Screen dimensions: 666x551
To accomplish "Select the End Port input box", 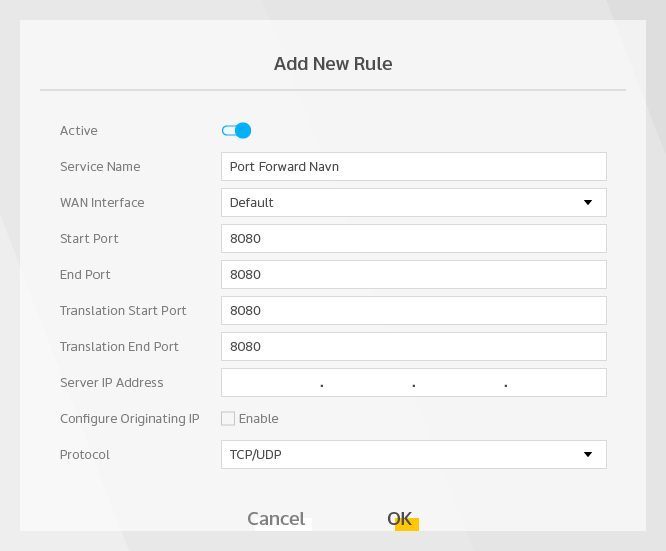I will tap(413, 275).
